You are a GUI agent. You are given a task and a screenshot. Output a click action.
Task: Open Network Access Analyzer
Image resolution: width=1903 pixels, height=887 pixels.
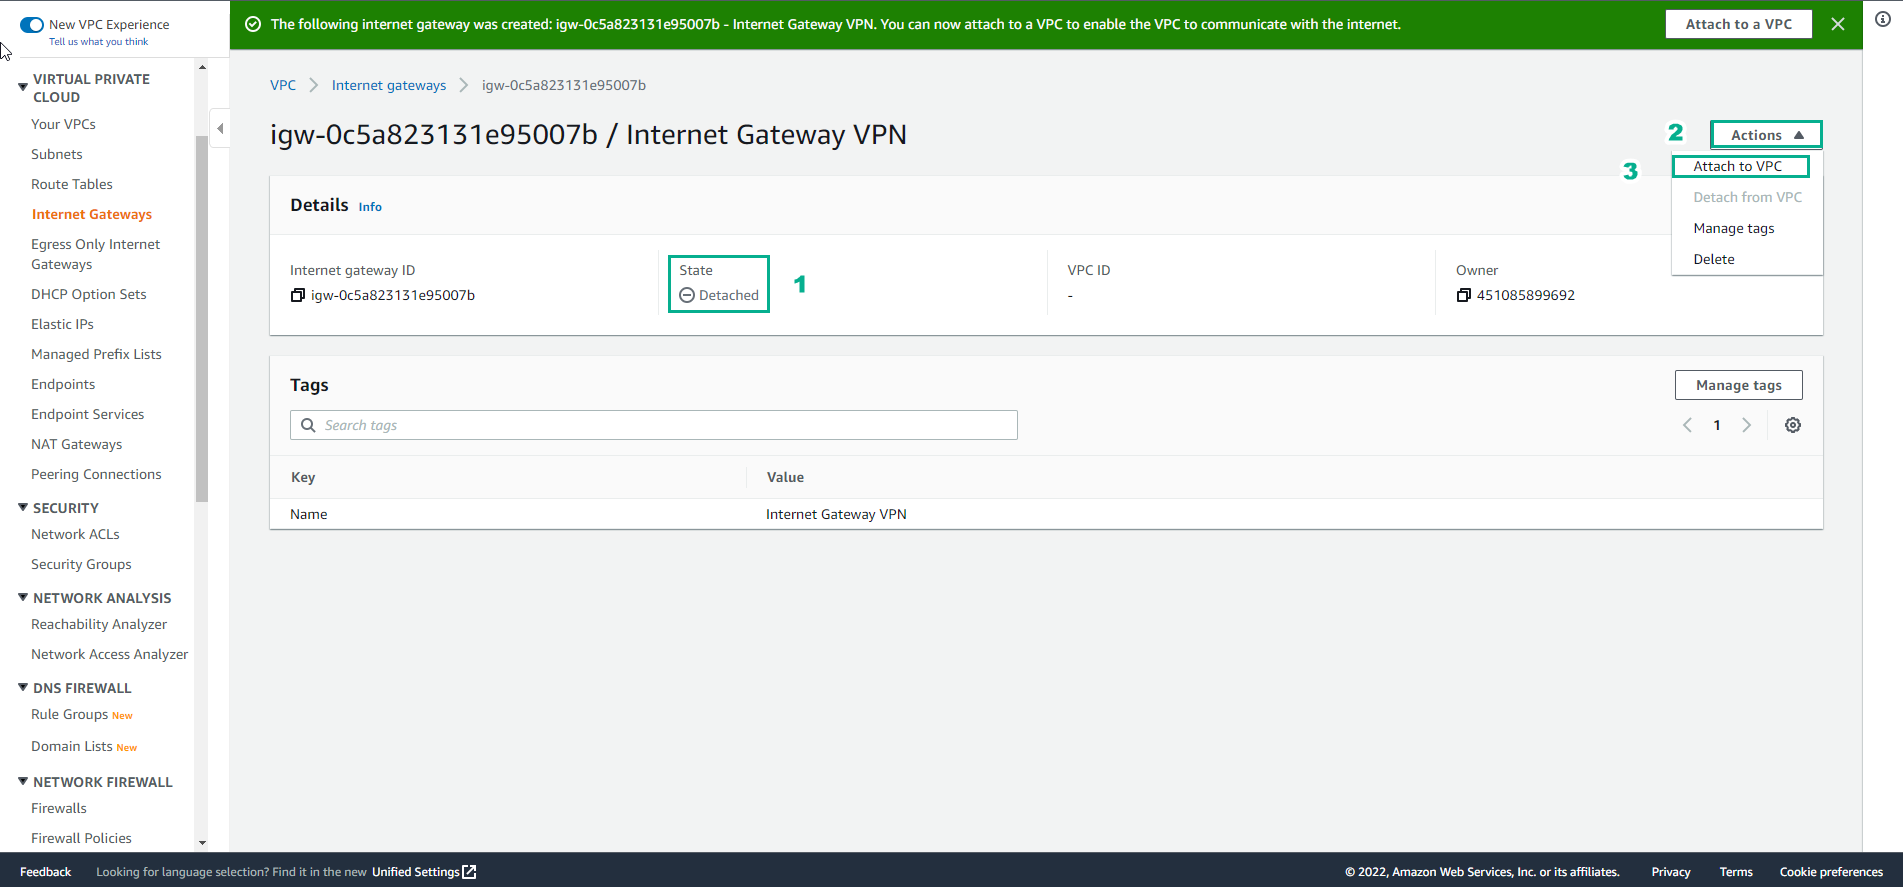110,654
